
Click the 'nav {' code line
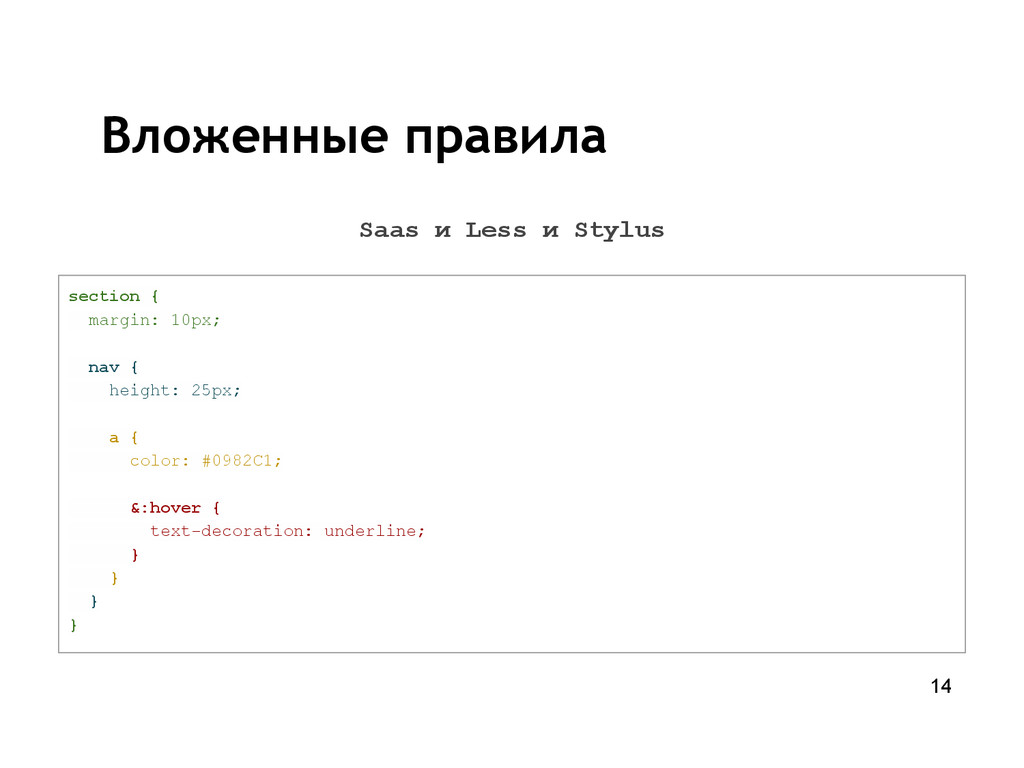(113, 367)
